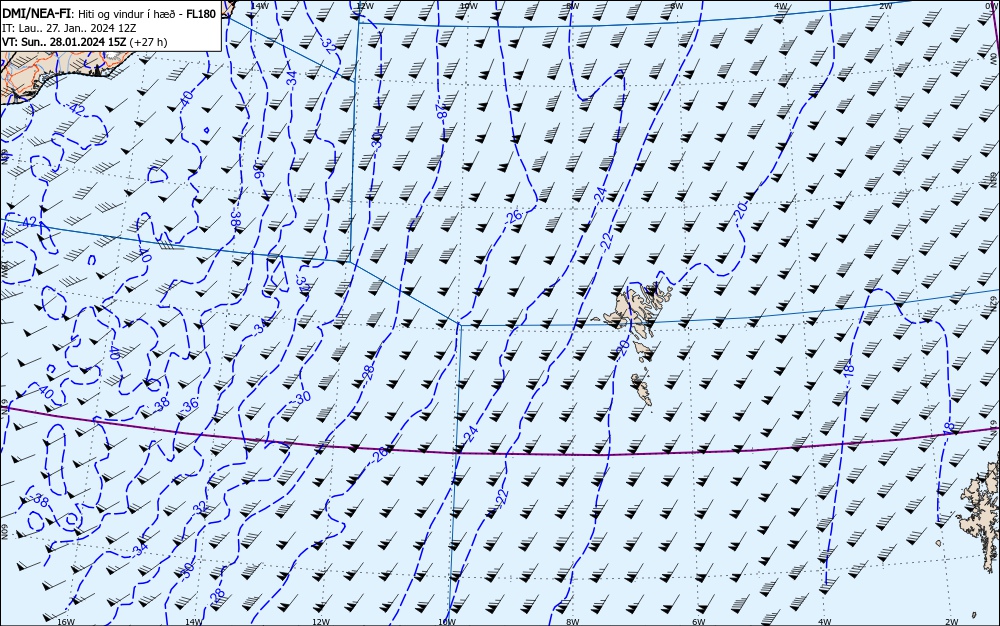Viewport: 1000px width, 626px height.
Task: Click the southernmost Faroe island (Suðuroy)
Action: [x=642, y=389]
